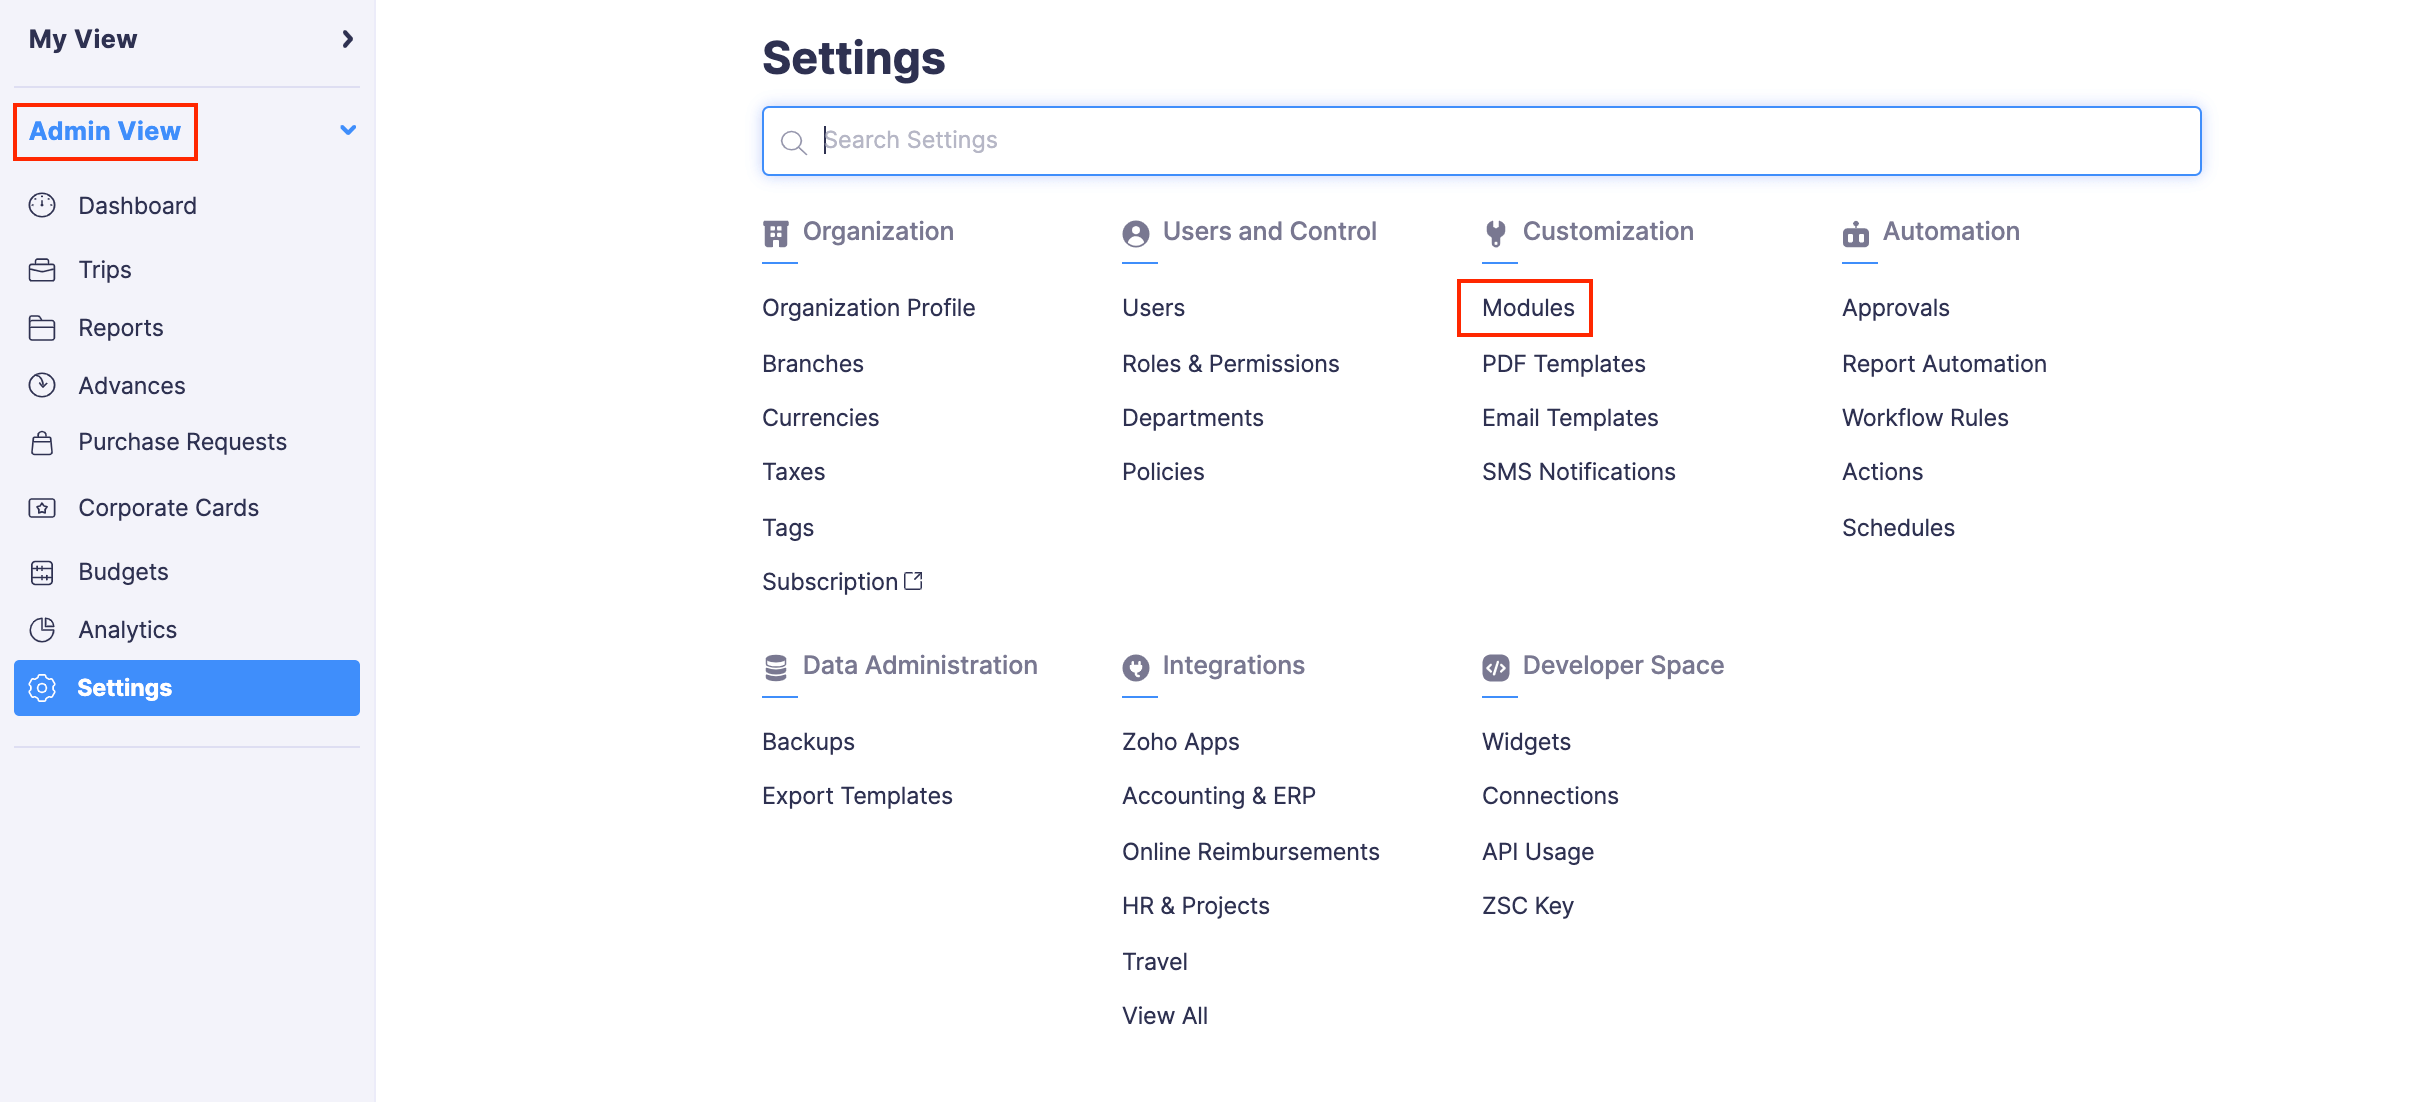Viewport: 2412px width, 1102px height.
Task: Click the Trips briefcase icon
Action: pyautogui.click(x=42, y=270)
